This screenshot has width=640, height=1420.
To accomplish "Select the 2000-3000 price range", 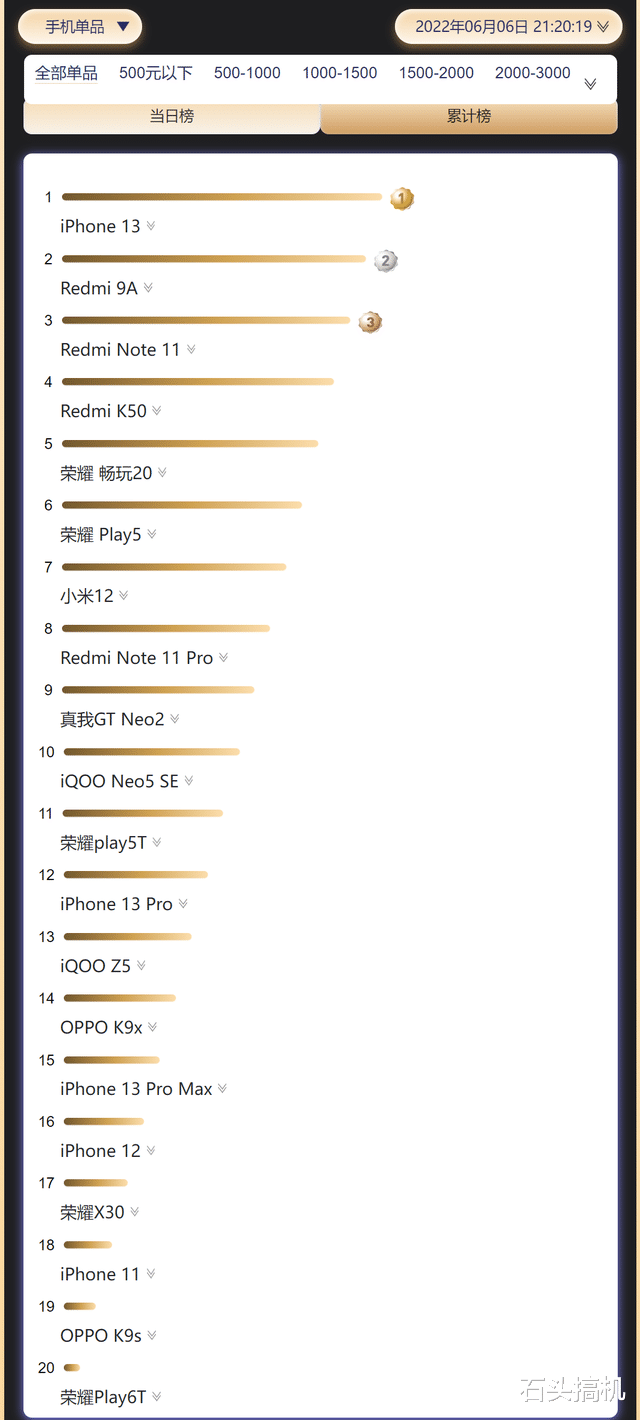I will (x=533, y=73).
